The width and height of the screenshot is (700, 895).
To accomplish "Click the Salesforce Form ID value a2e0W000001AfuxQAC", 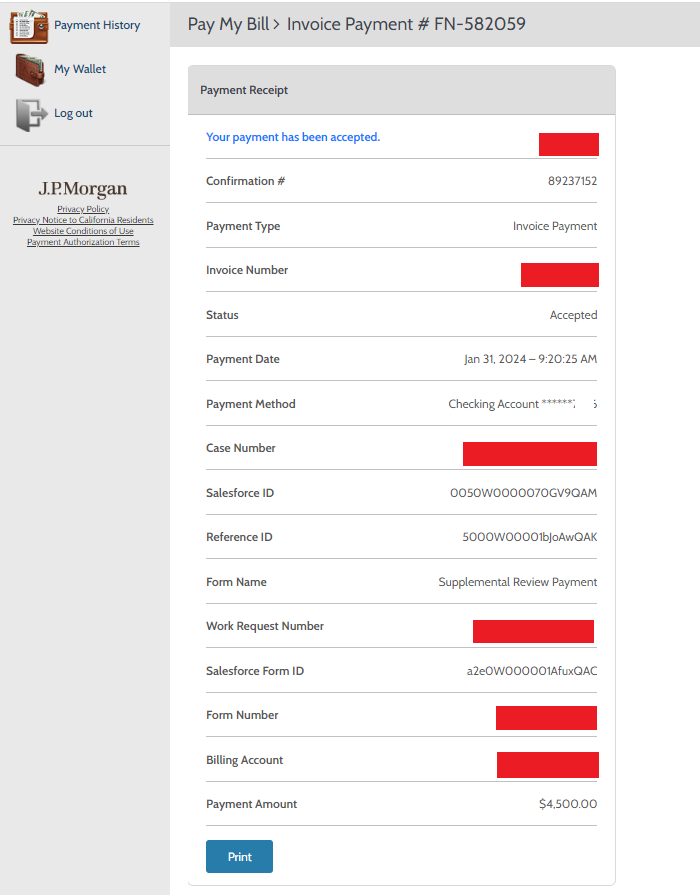I will pos(531,671).
